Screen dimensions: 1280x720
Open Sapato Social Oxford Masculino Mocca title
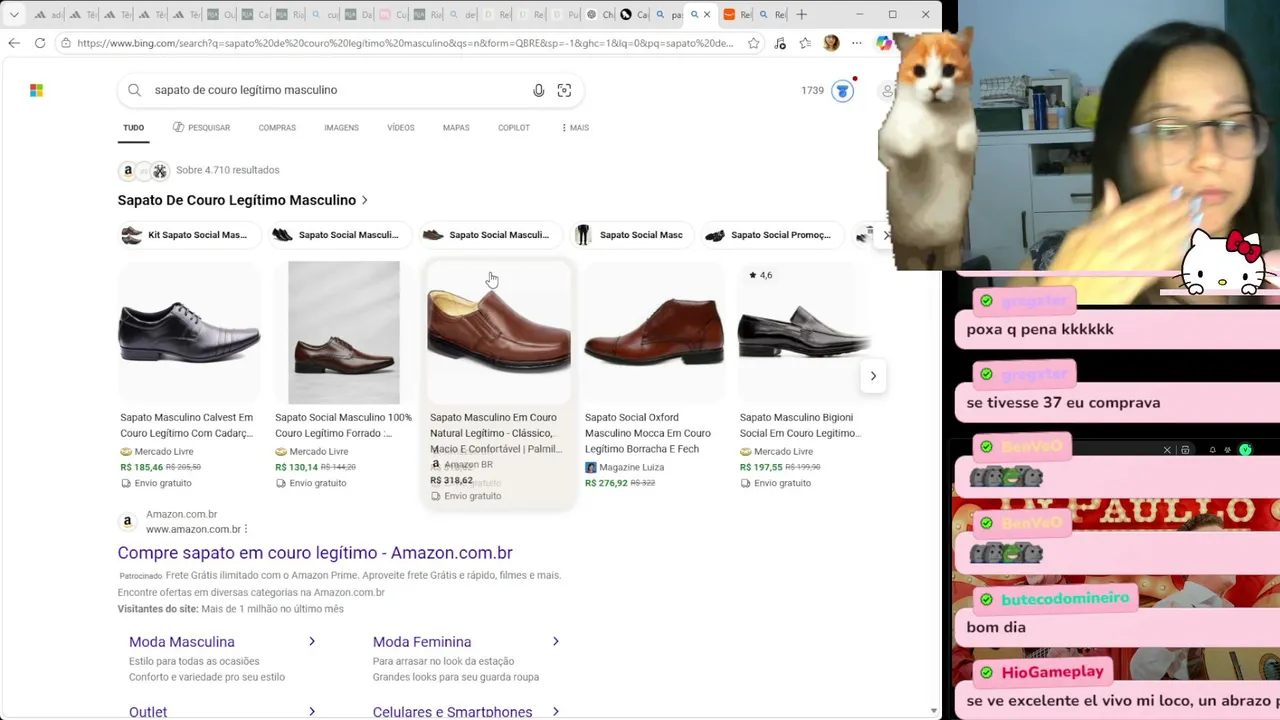[648, 433]
